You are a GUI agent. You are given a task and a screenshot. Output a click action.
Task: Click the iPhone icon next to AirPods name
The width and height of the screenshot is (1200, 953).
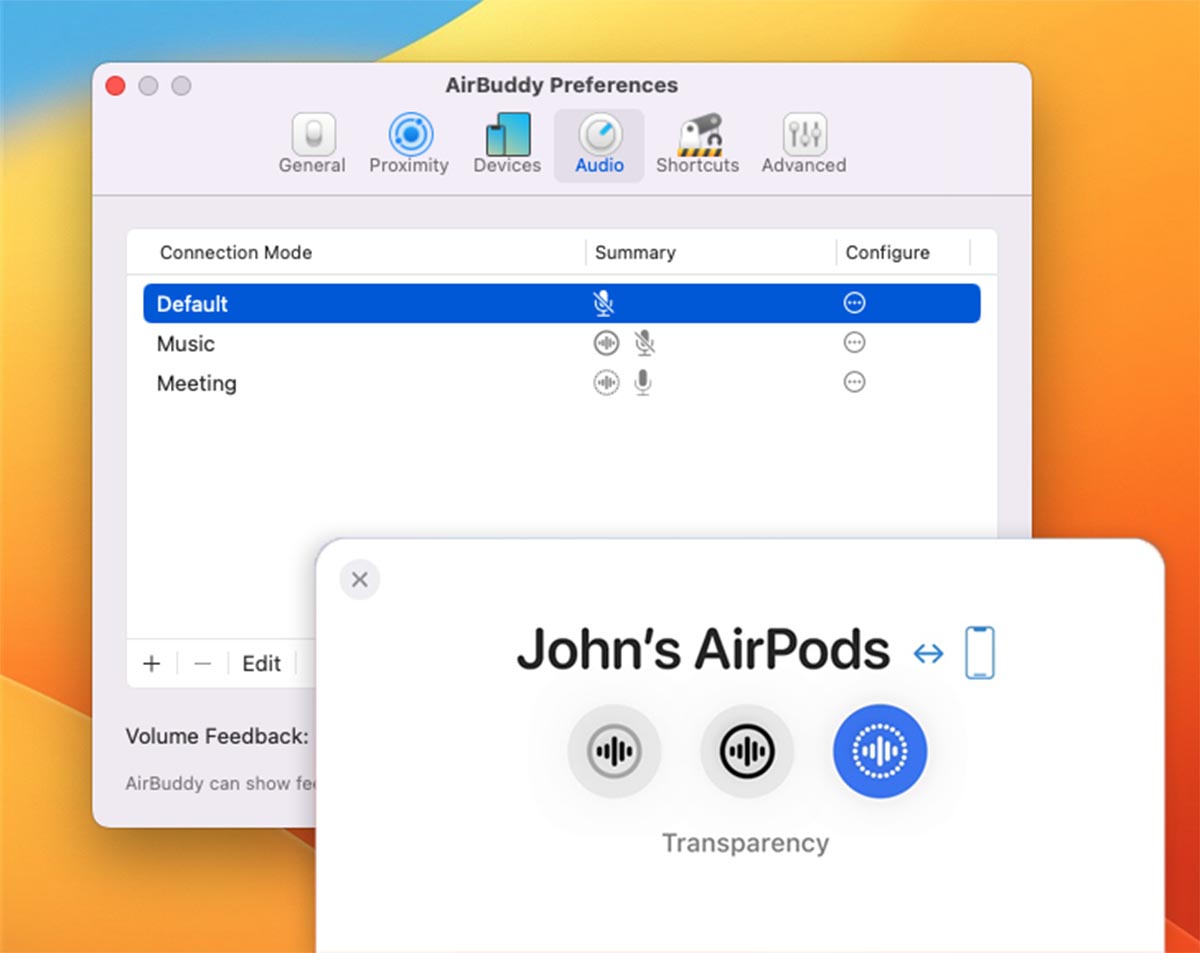pyautogui.click(x=980, y=653)
